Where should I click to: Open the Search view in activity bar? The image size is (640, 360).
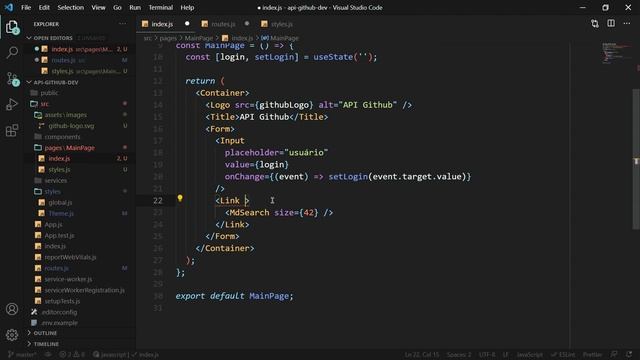(x=12, y=52)
